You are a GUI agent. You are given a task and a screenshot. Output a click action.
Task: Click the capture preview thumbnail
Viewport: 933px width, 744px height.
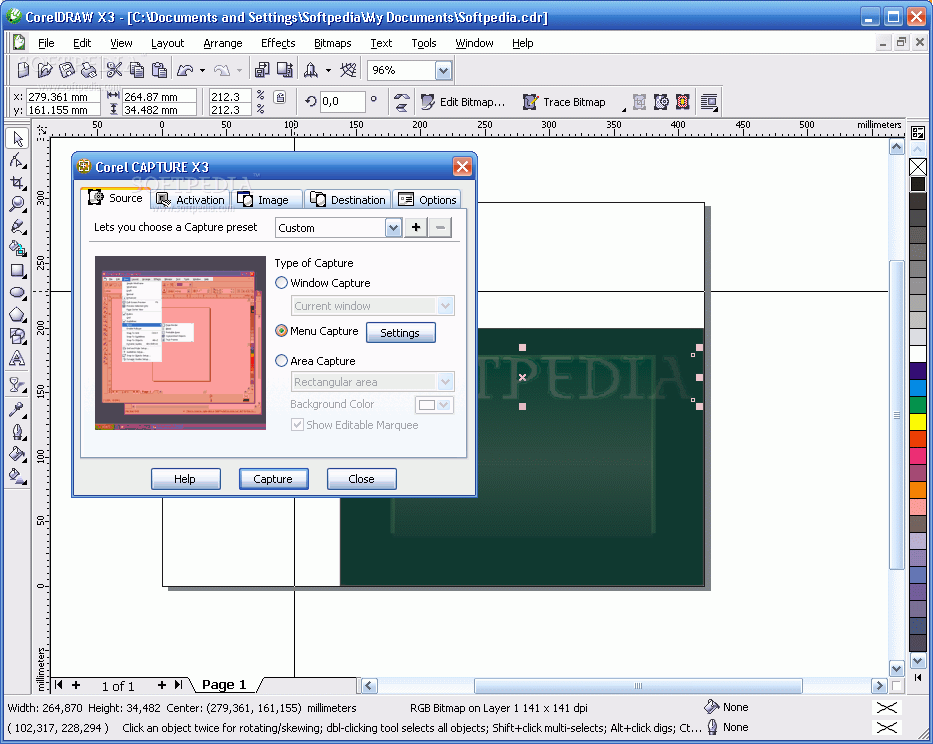(x=180, y=343)
